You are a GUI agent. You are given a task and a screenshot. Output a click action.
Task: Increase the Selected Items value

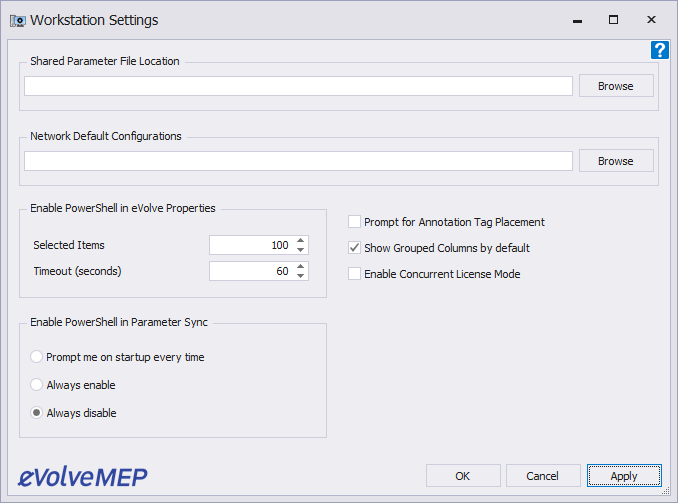pos(301,240)
